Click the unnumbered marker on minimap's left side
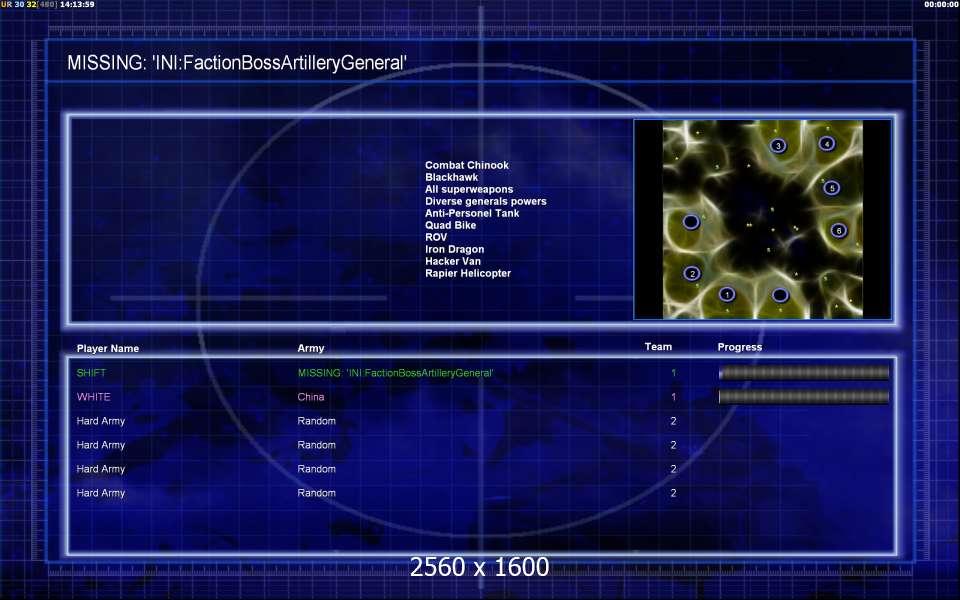960x600 pixels. coord(690,221)
